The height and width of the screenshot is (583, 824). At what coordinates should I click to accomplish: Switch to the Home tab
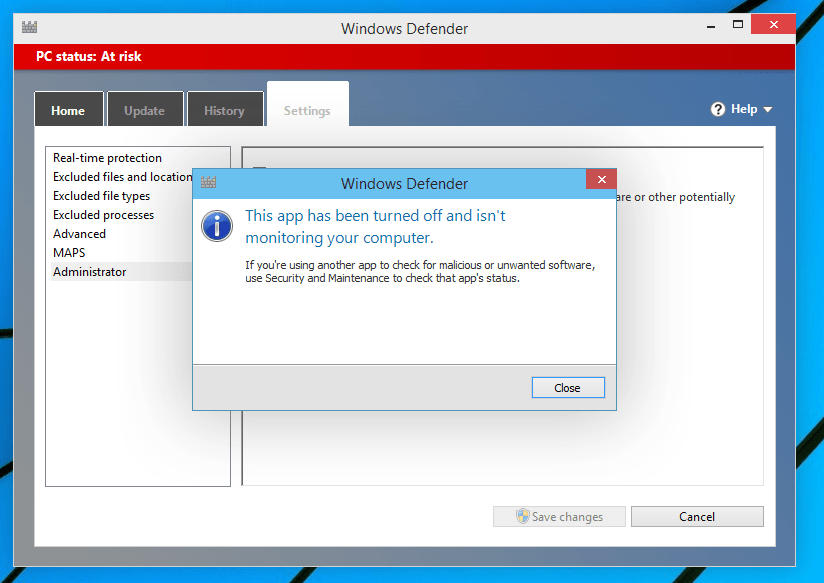[x=68, y=109]
